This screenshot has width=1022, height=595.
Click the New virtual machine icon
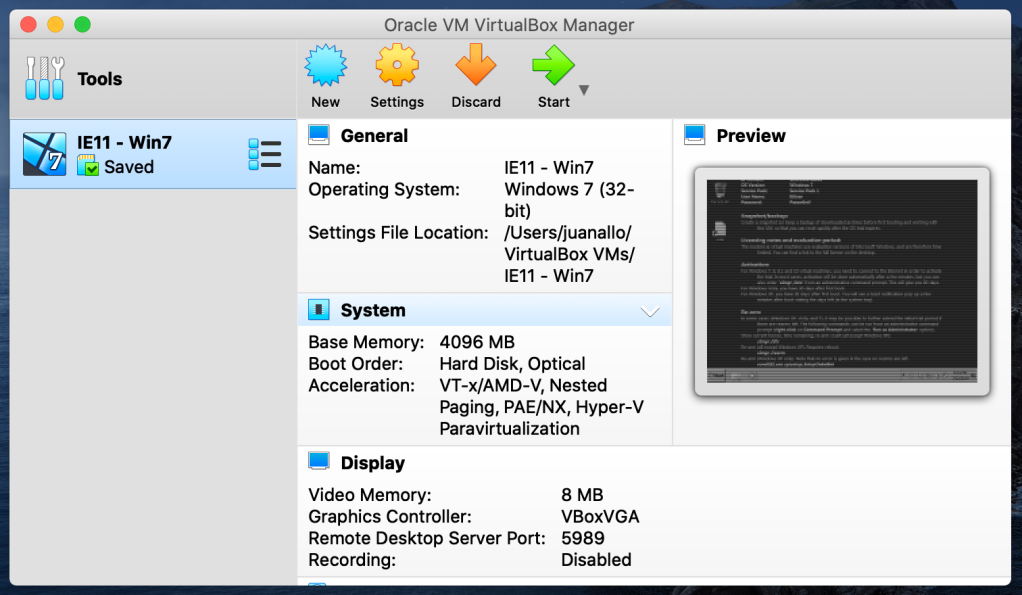pos(325,65)
